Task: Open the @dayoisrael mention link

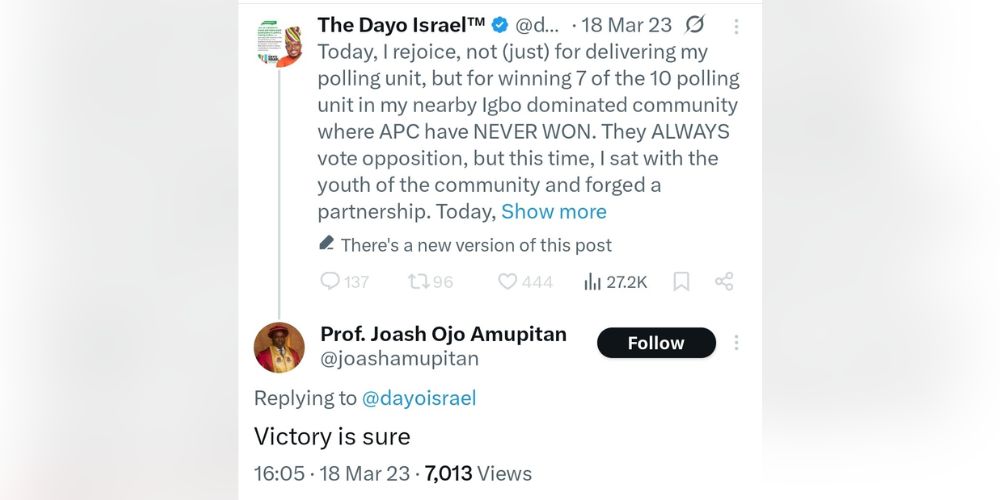Action: pos(418,398)
